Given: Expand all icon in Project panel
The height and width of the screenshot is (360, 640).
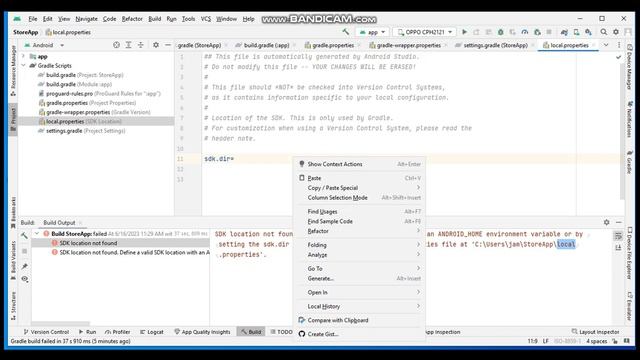Looking at the screenshot, I should tap(128, 45).
